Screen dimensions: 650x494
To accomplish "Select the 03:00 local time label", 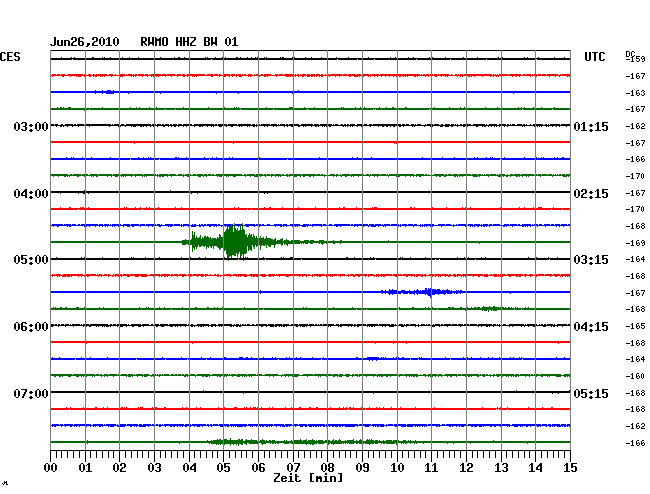I will tap(31, 126).
